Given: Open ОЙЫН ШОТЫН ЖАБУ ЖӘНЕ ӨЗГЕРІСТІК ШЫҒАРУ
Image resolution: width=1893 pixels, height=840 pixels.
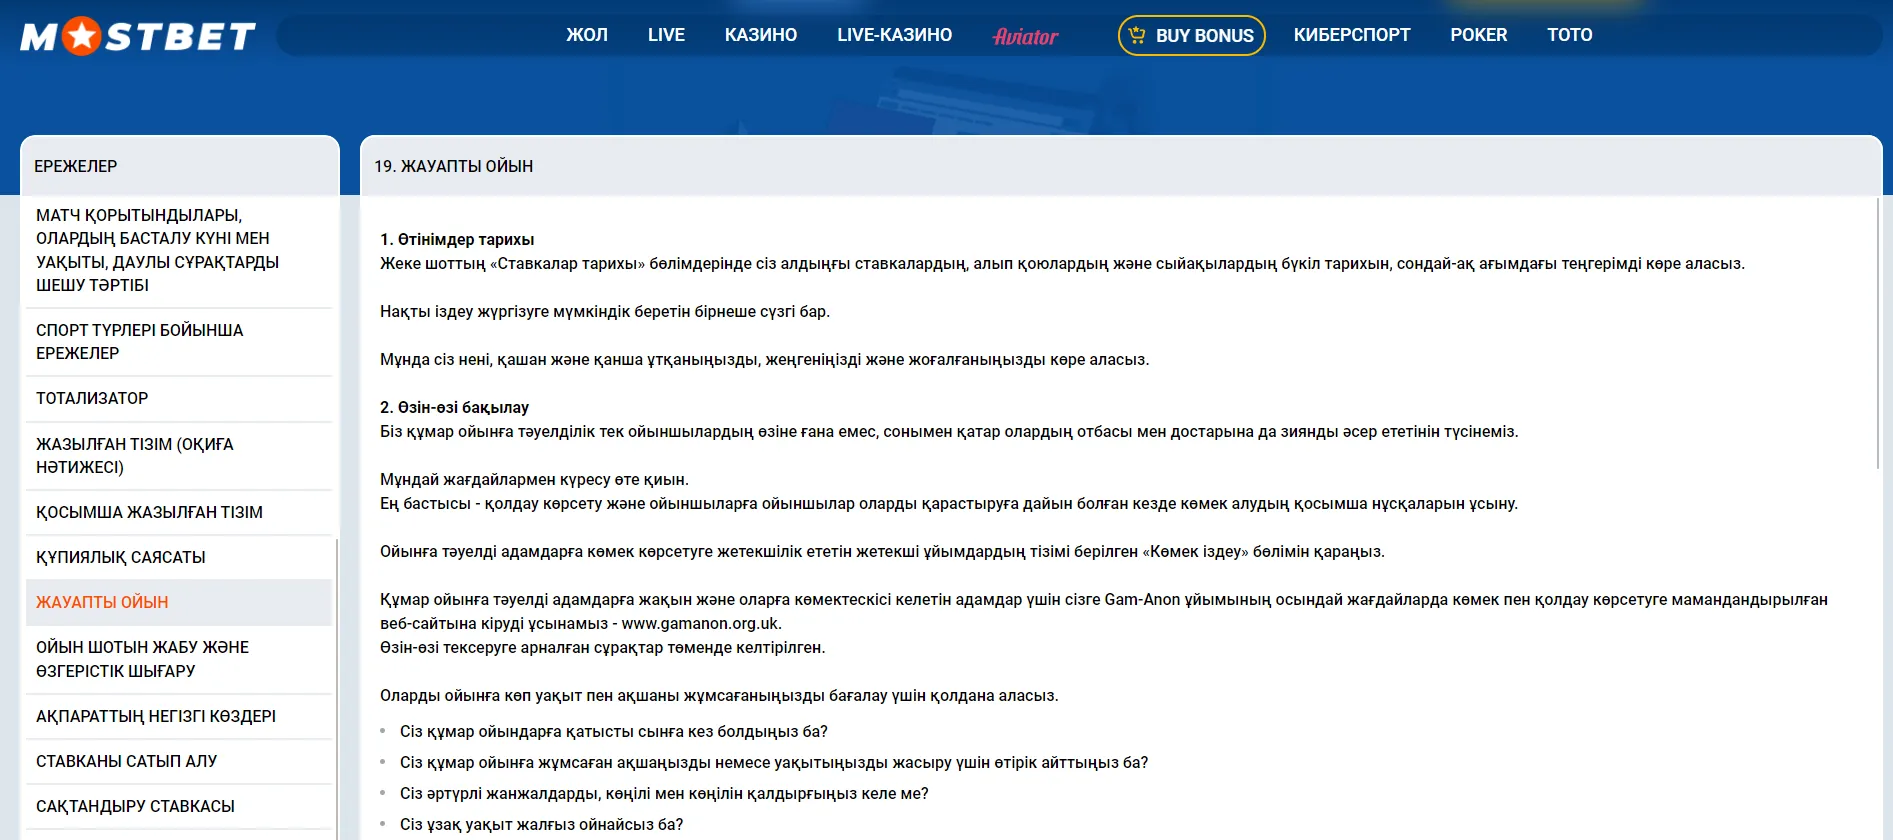Looking at the screenshot, I should point(142,659).
